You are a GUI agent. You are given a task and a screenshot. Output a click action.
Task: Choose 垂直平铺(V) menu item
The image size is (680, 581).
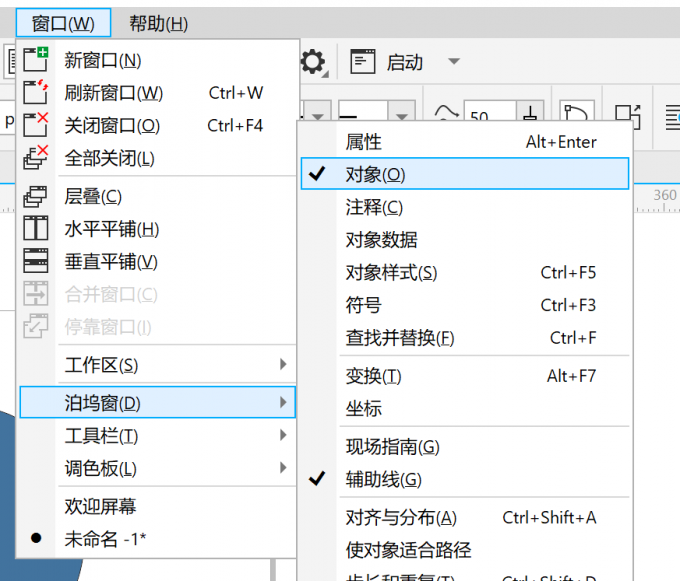click(158, 261)
